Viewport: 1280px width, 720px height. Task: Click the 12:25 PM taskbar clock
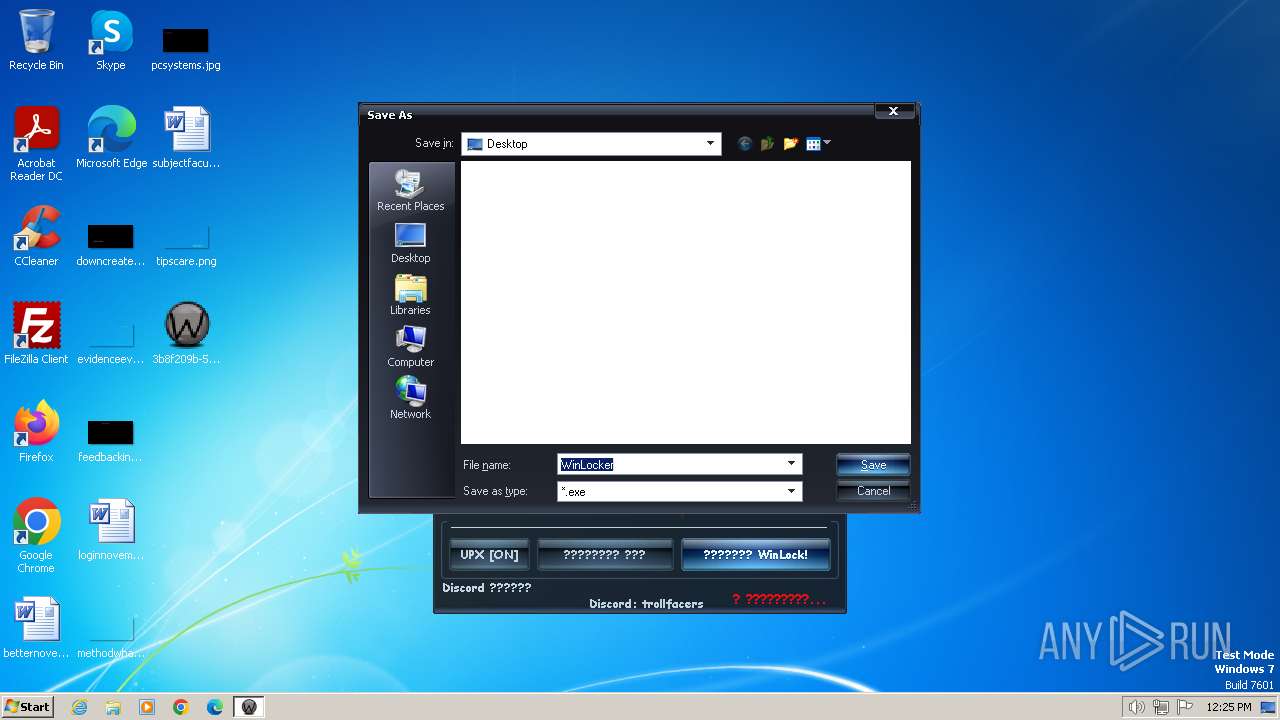pos(1229,707)
